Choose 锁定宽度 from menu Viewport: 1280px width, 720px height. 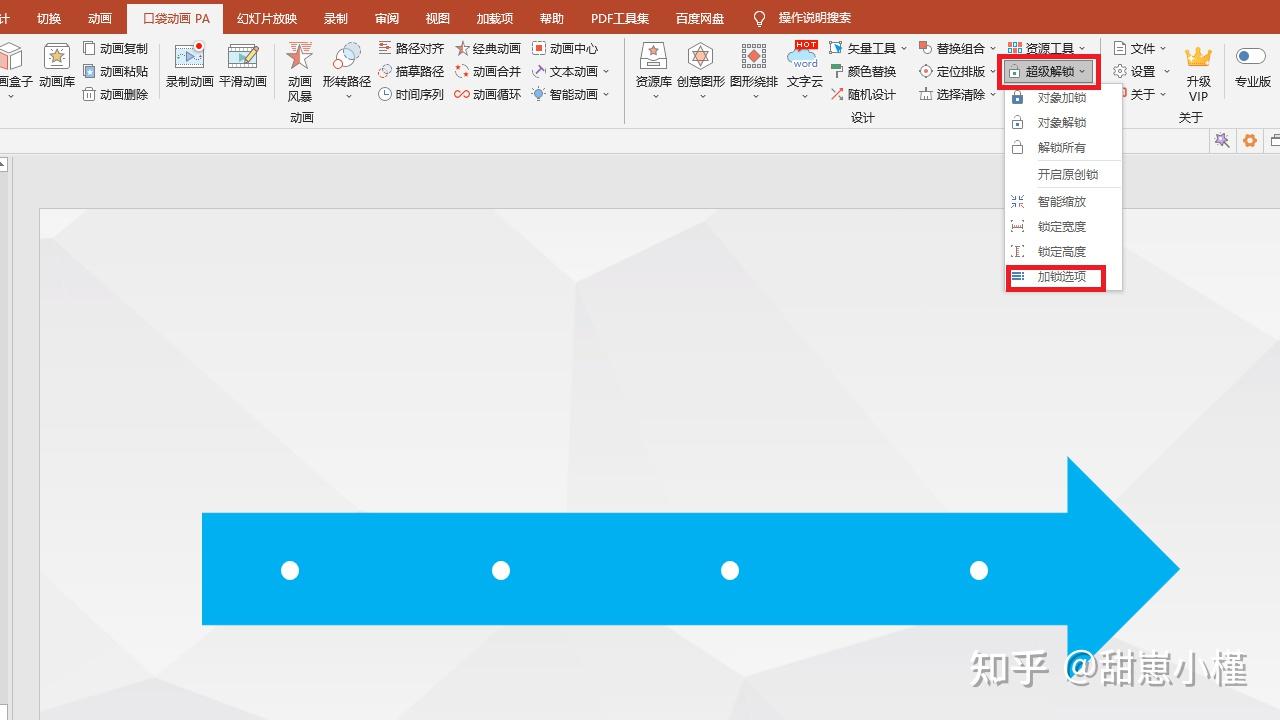[x=1063, y=226]
